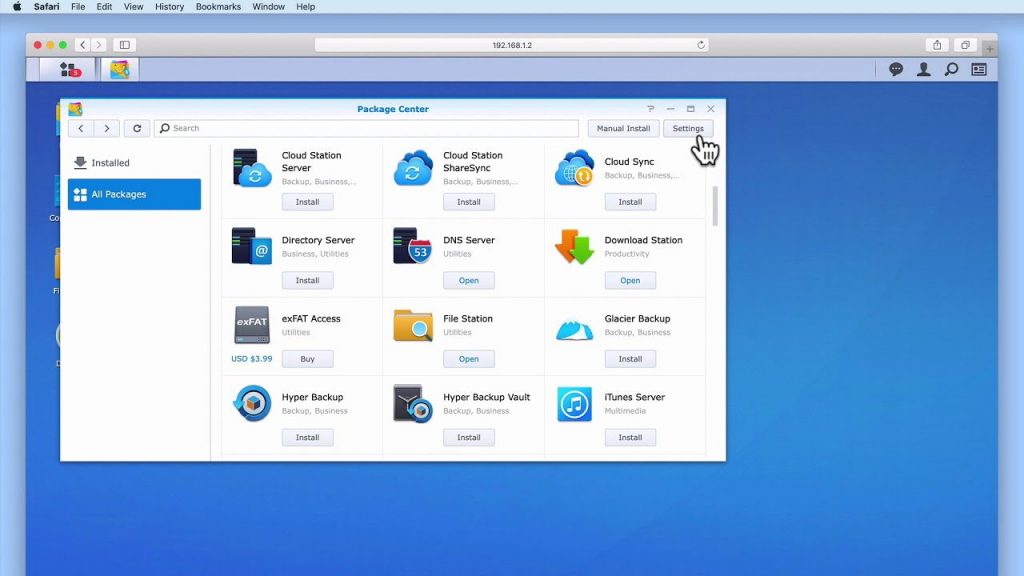Click the iTunes Server music icon
This screenshot has width=1024, height=576.
click(x=574, y=403)
